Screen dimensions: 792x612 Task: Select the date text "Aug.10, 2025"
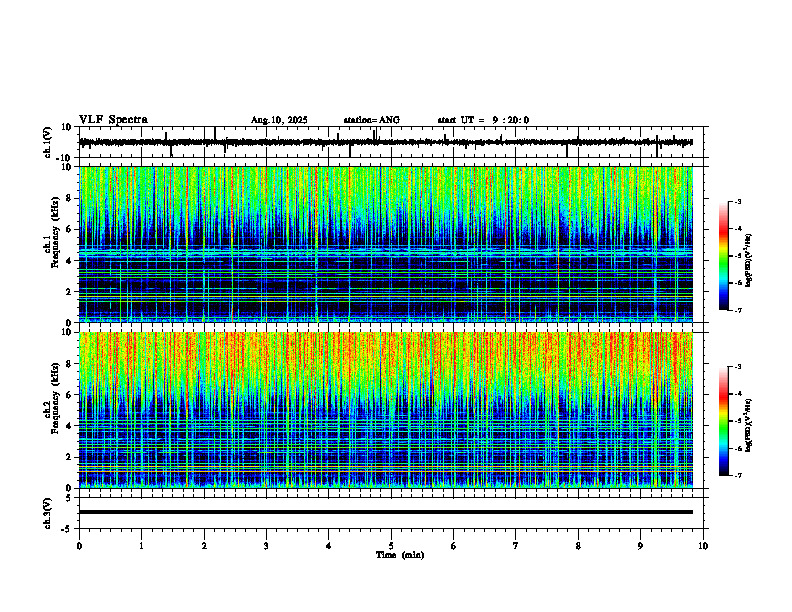(x=279, y=120)
